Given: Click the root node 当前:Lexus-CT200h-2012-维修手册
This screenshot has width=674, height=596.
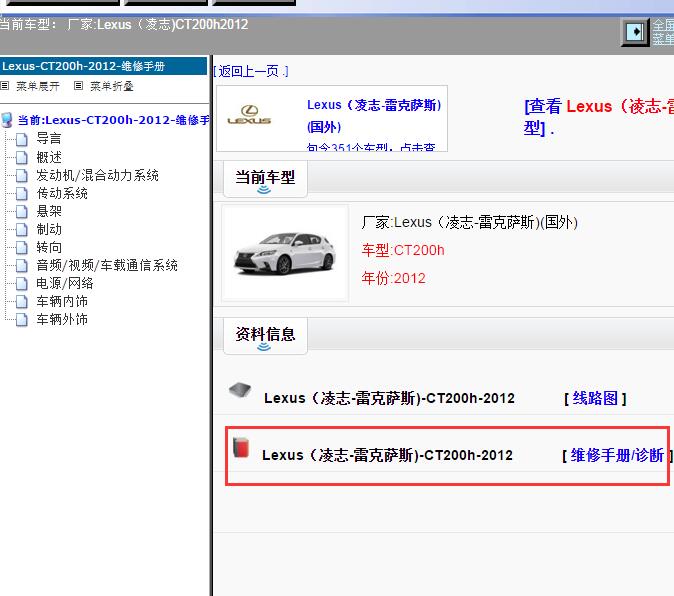Looking at the screenshot, I should (x=113, y=120).
